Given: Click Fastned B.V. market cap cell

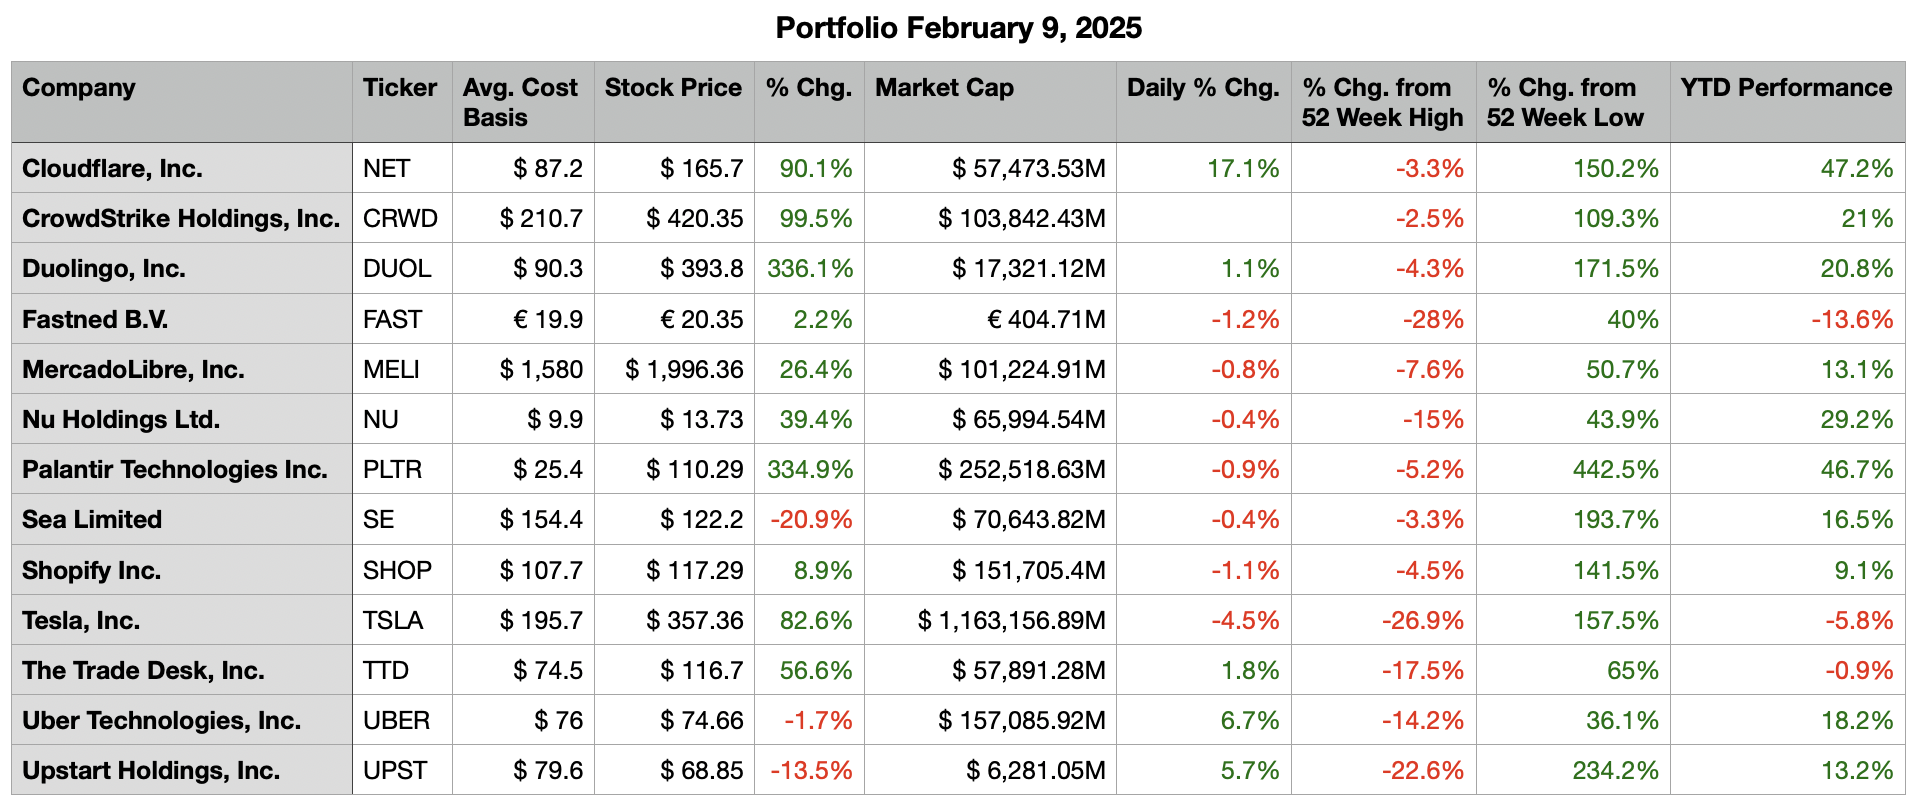Looking at the screenshot, I should [x=1046, y=320].
